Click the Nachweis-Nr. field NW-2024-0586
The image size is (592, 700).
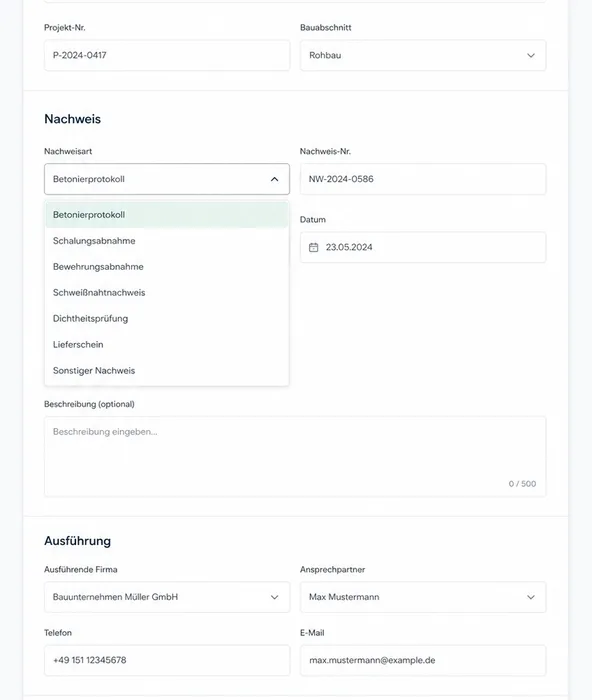423,179
